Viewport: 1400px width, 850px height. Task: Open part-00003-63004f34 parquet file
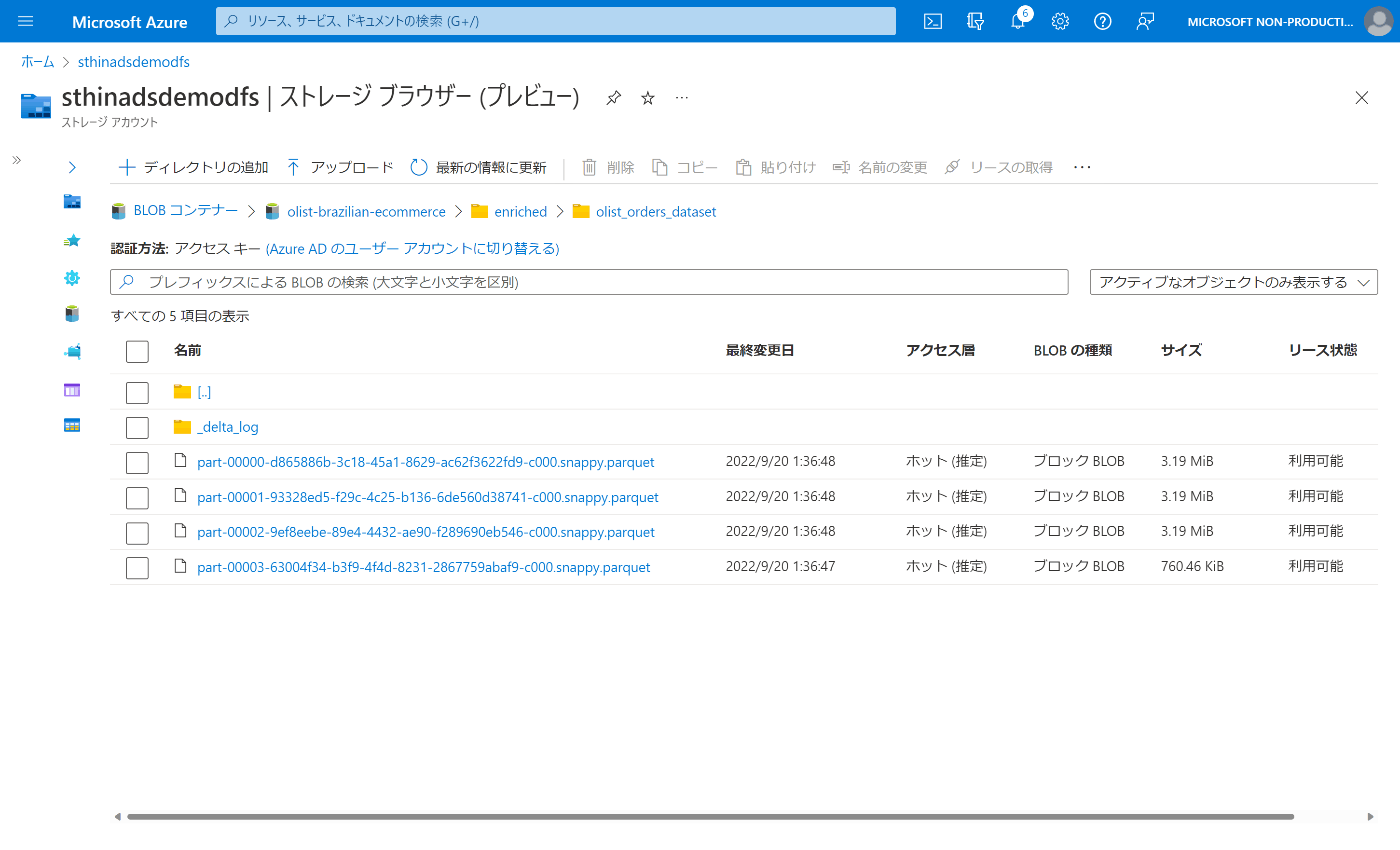click(424, 567)
